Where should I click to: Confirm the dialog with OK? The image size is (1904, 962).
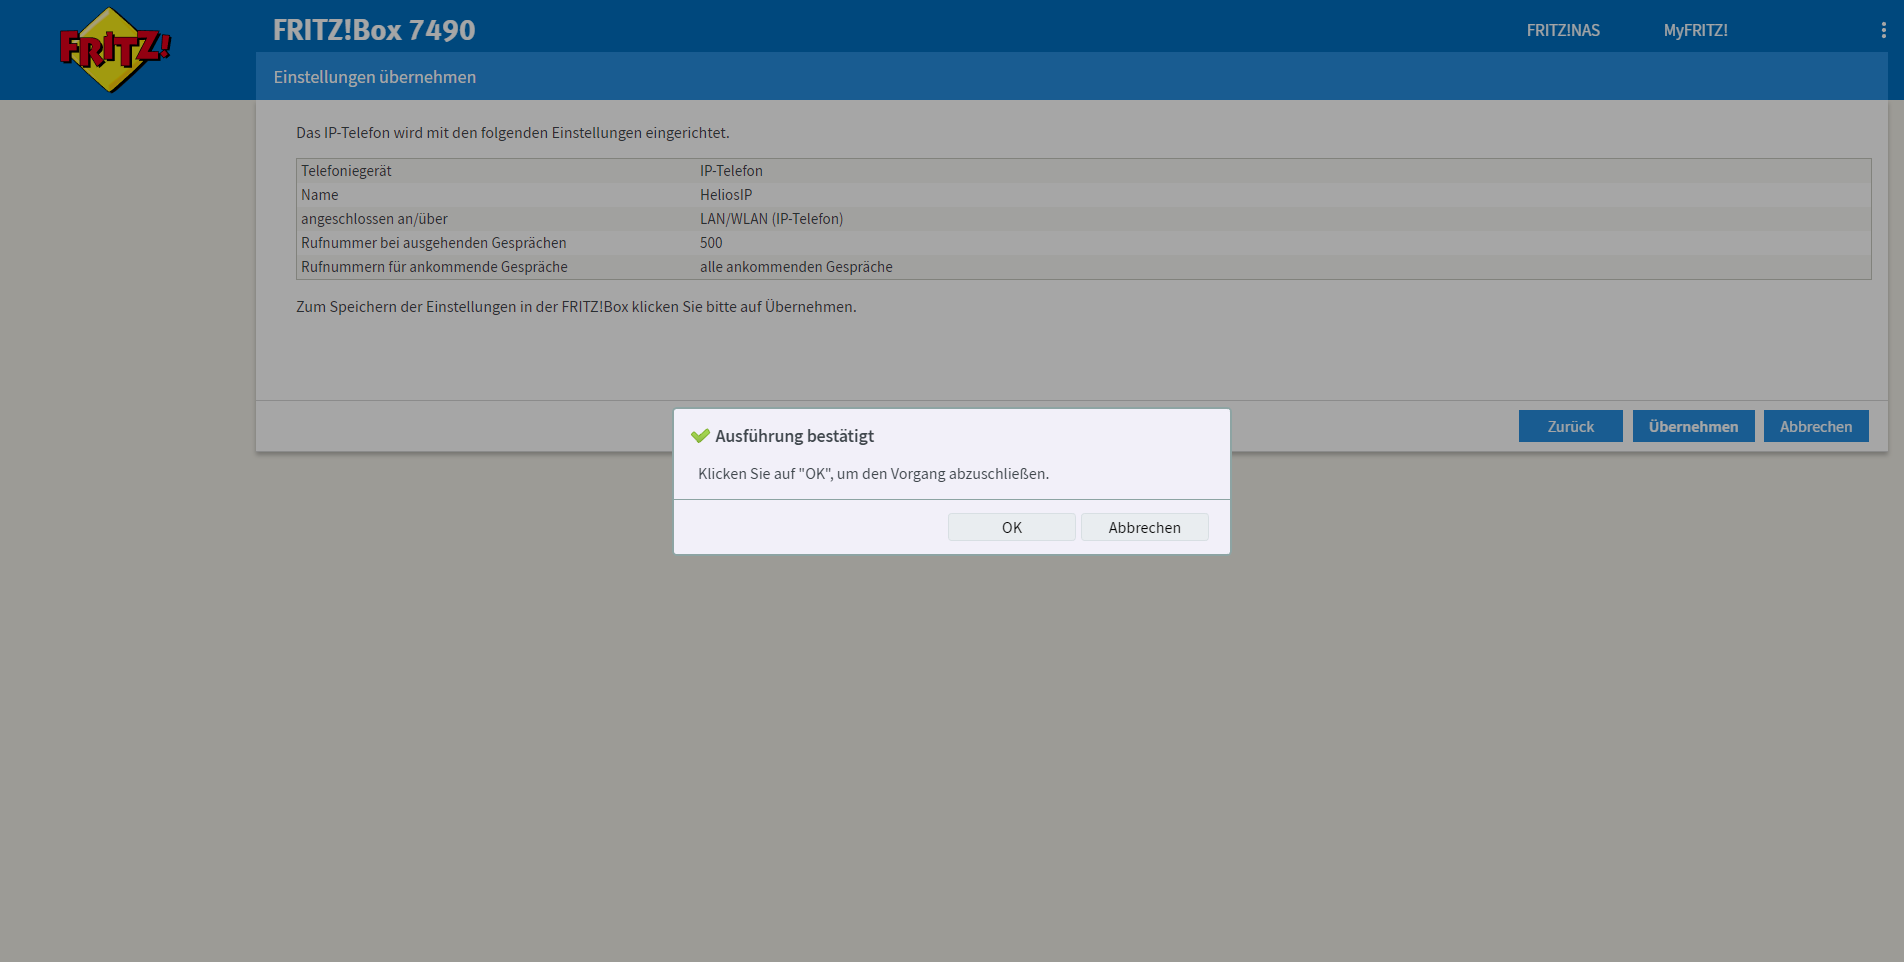pos(1011,527)
